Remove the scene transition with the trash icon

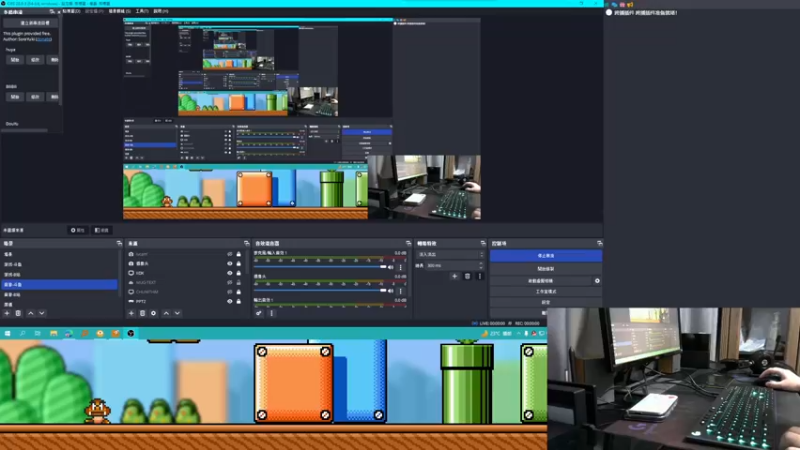pyautogui.click(x=467, y=276)
